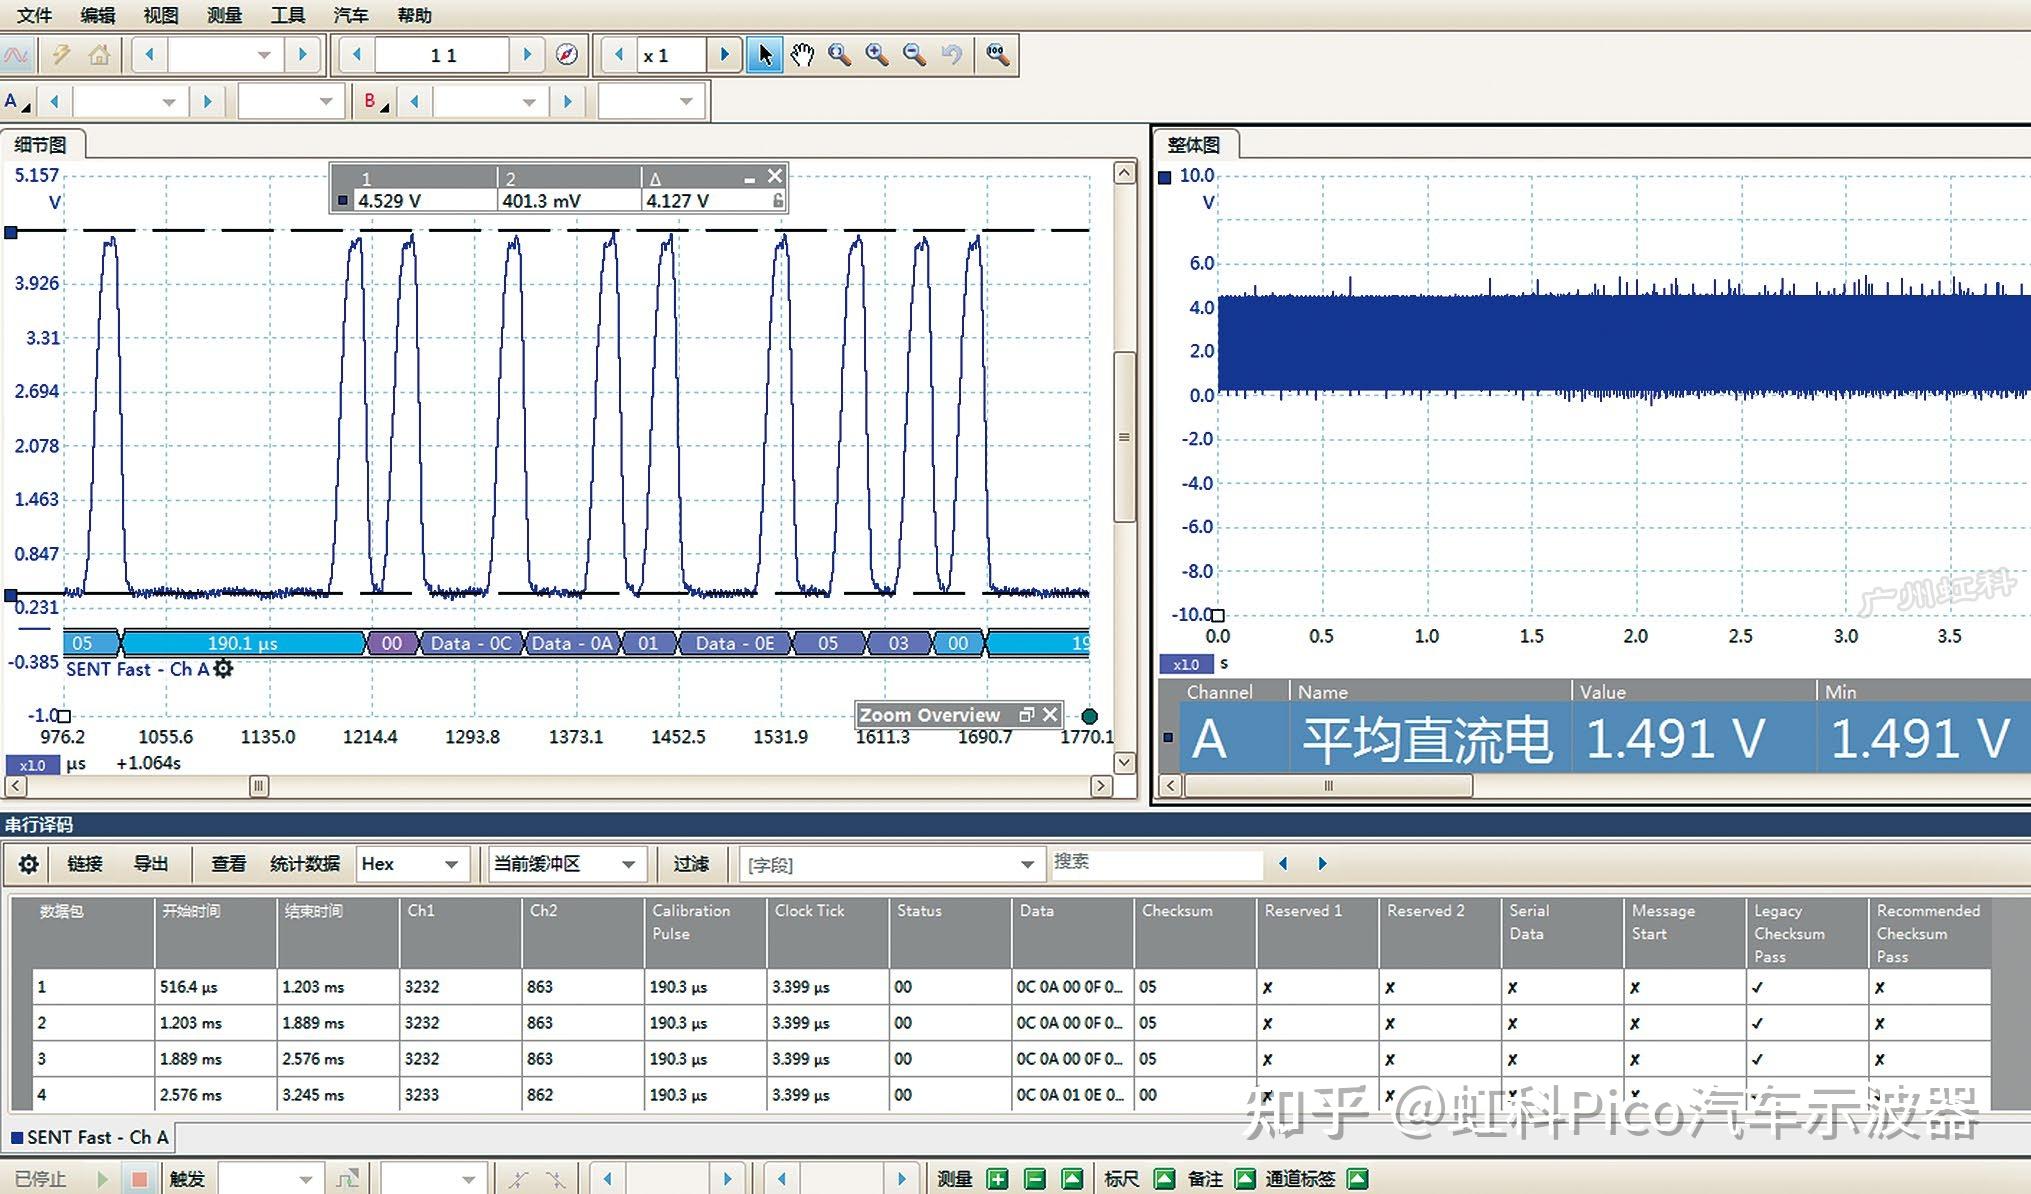Toggle the notes (备注) panel button

pyautogui.click(x=1245, y=1179)
